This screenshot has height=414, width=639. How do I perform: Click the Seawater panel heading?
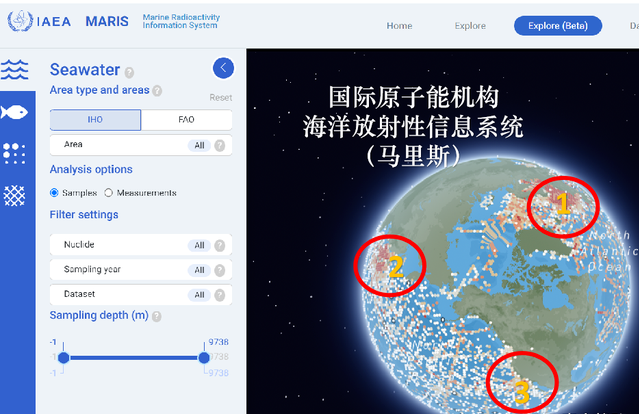[85, 70]
